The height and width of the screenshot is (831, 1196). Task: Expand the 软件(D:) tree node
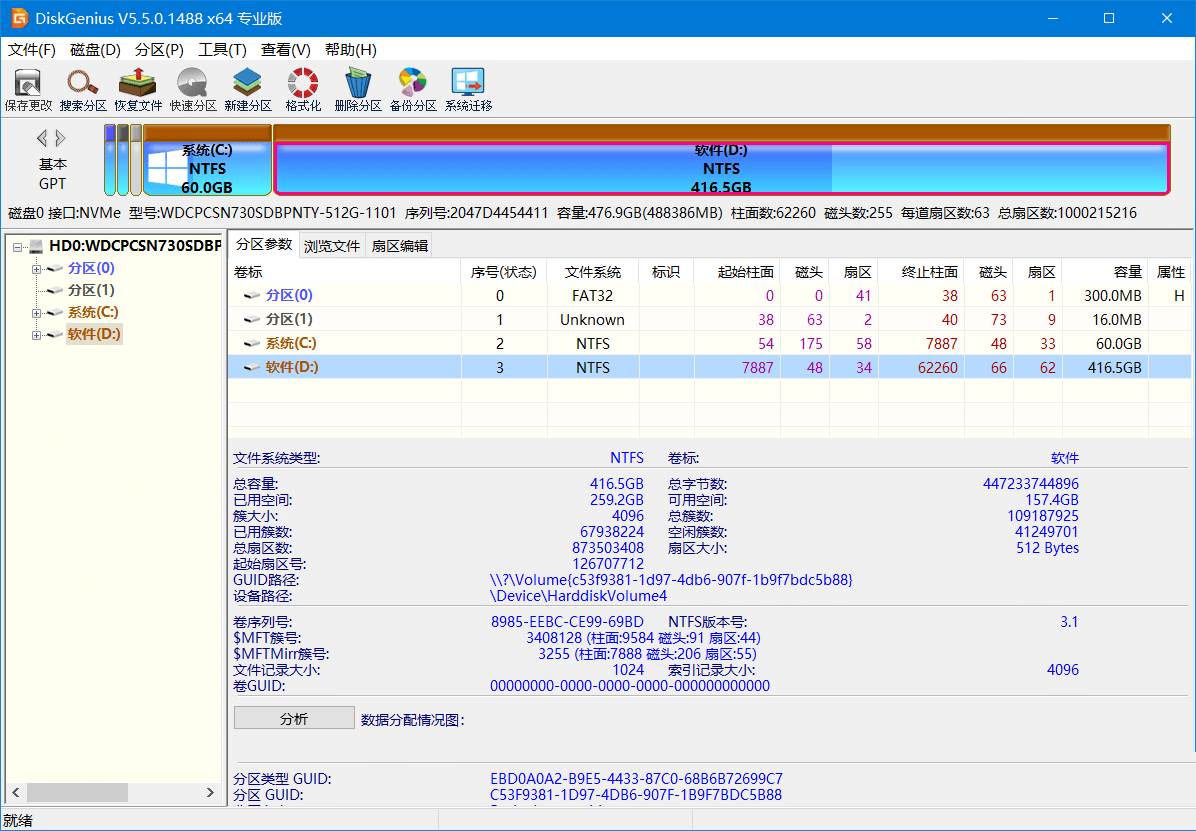pos(37,335)
